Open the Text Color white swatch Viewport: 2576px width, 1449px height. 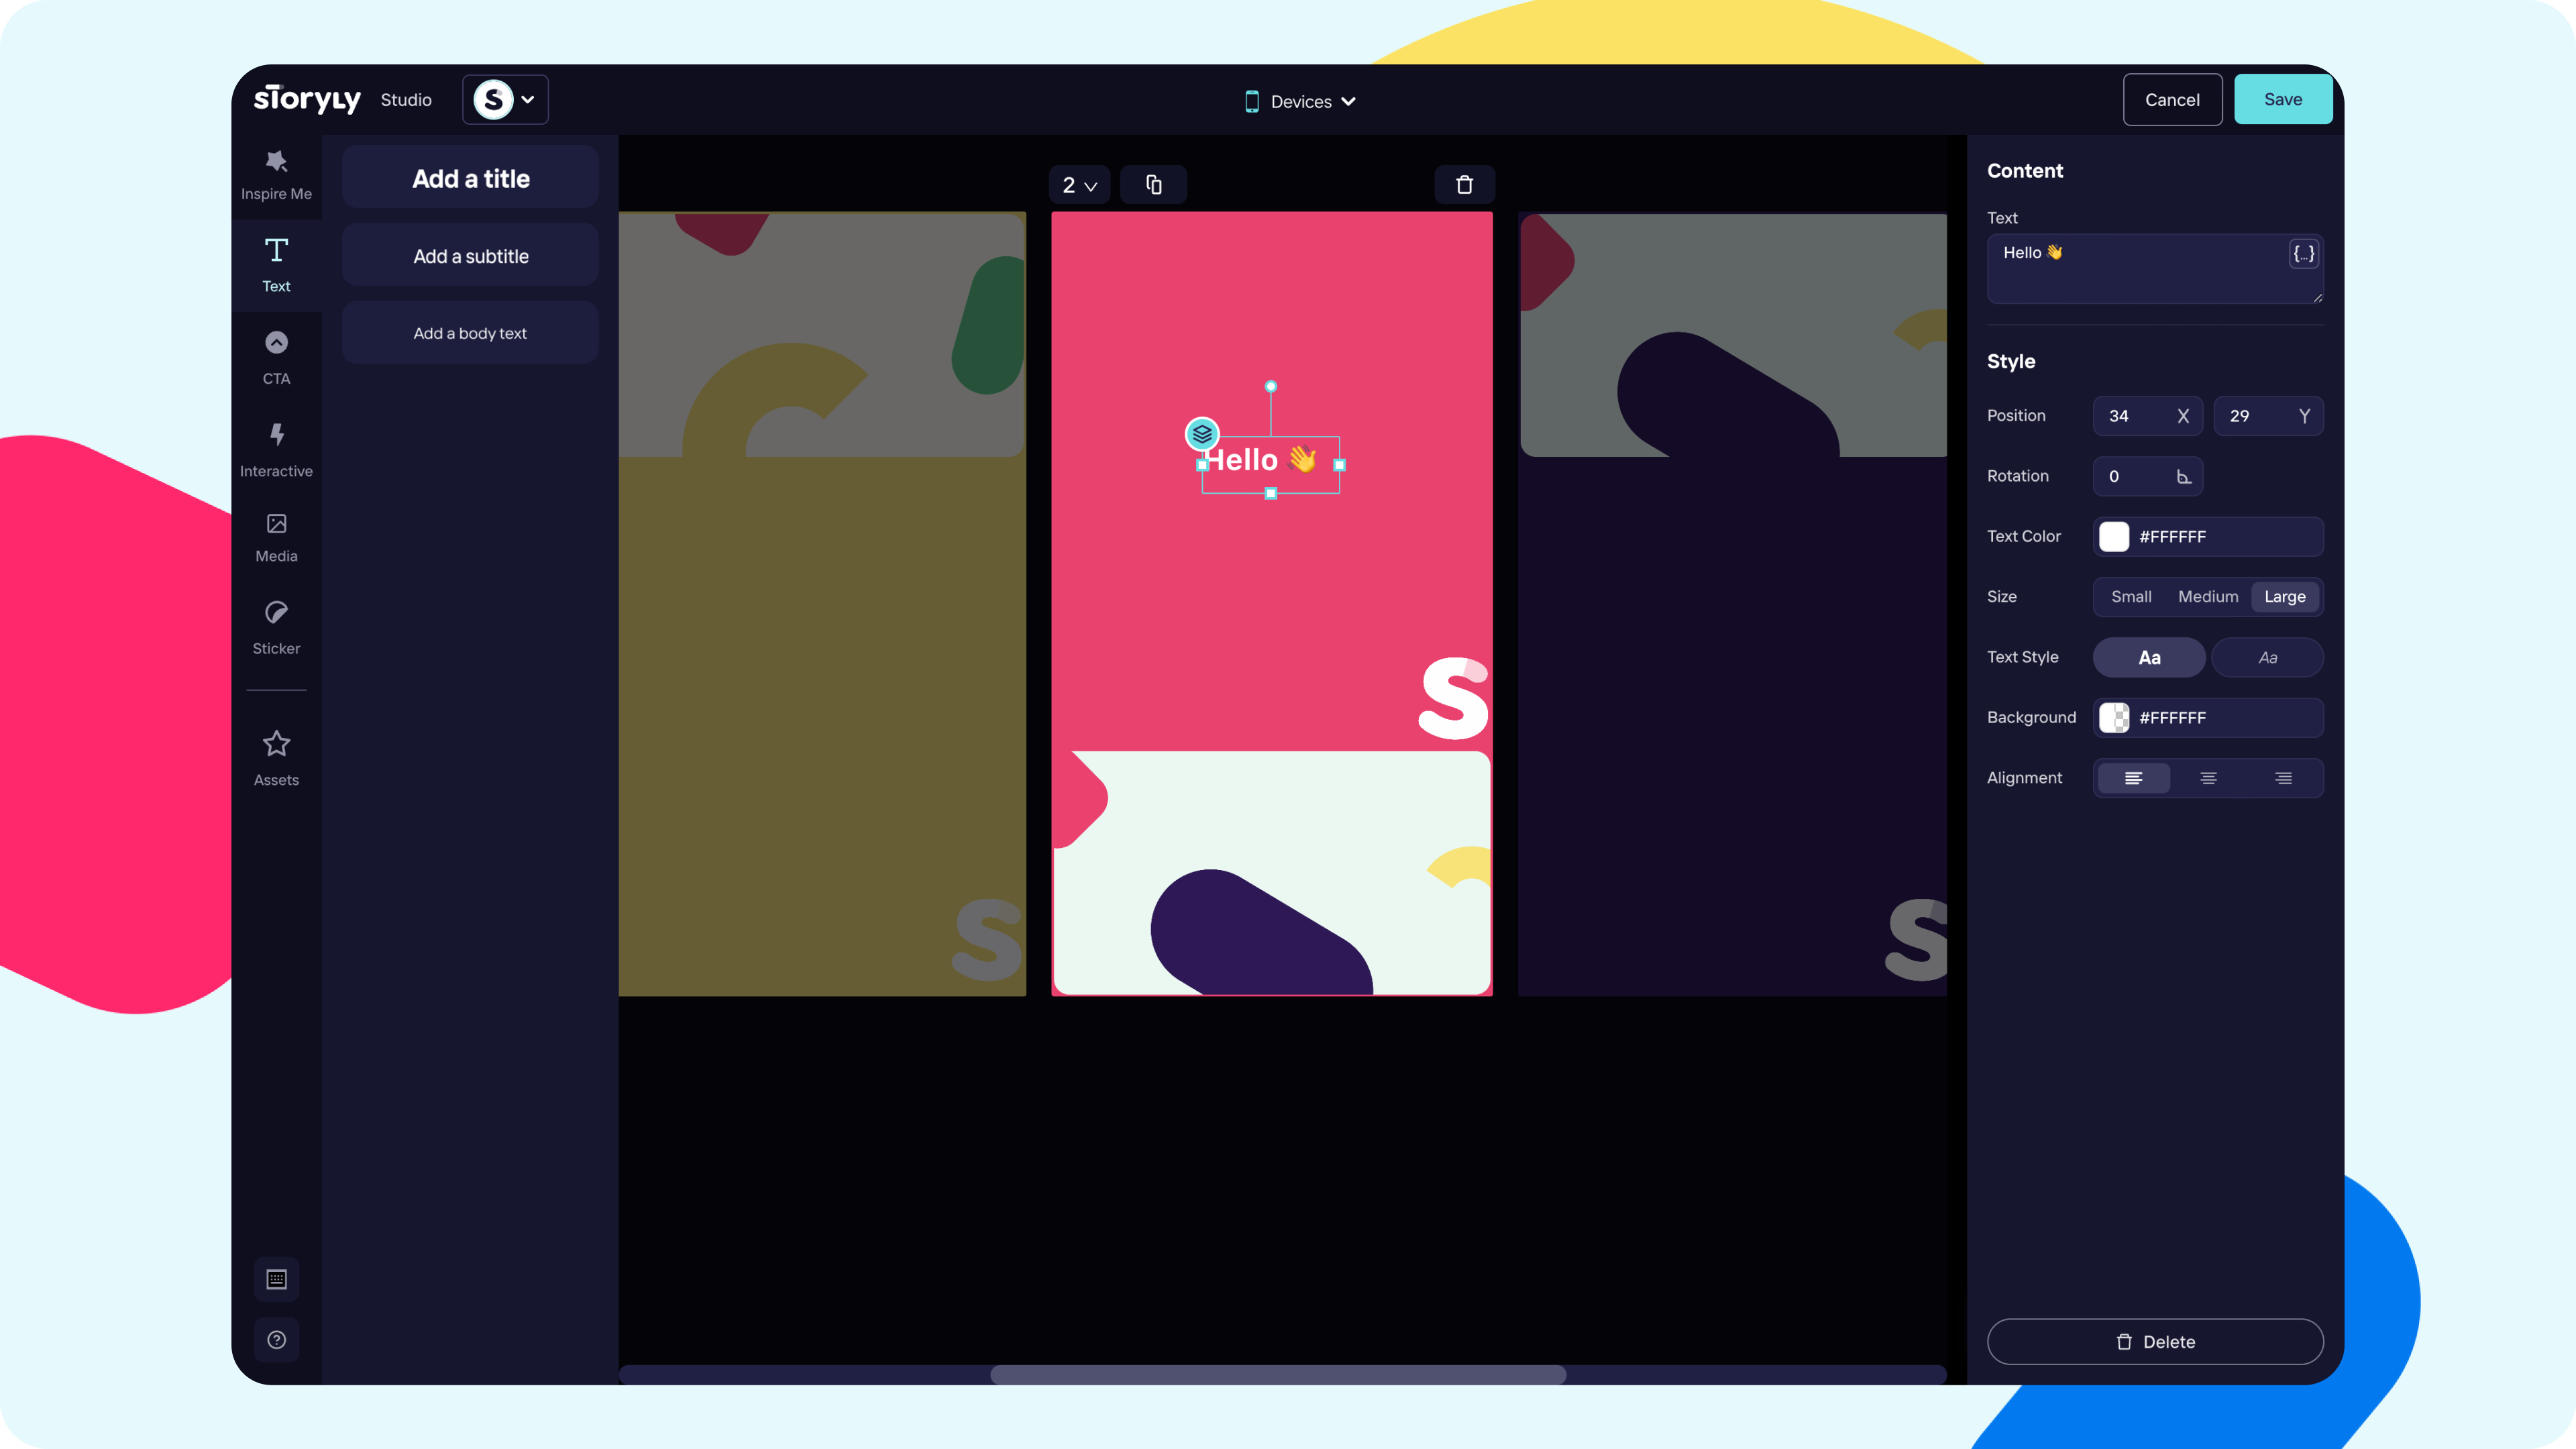[2114, 537]
